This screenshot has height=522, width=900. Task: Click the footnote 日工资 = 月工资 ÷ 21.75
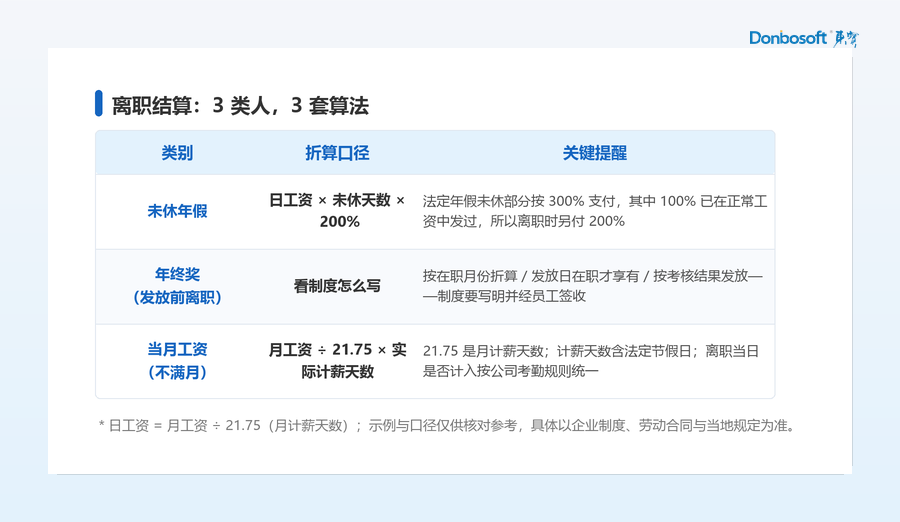tap(447, 426)
